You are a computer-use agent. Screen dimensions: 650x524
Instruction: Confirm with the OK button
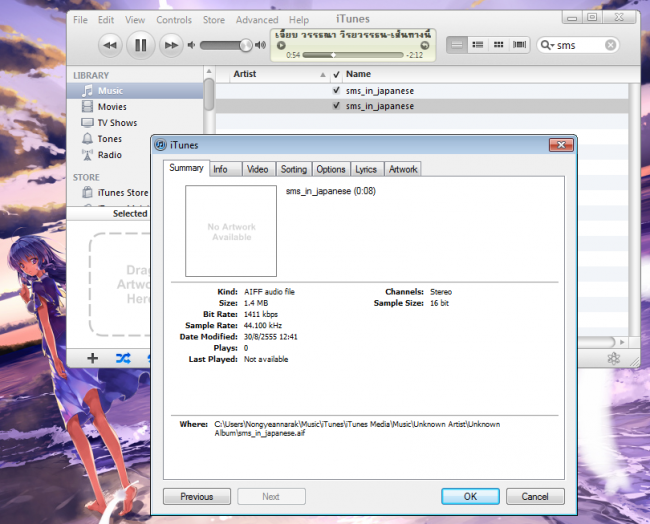471,496
